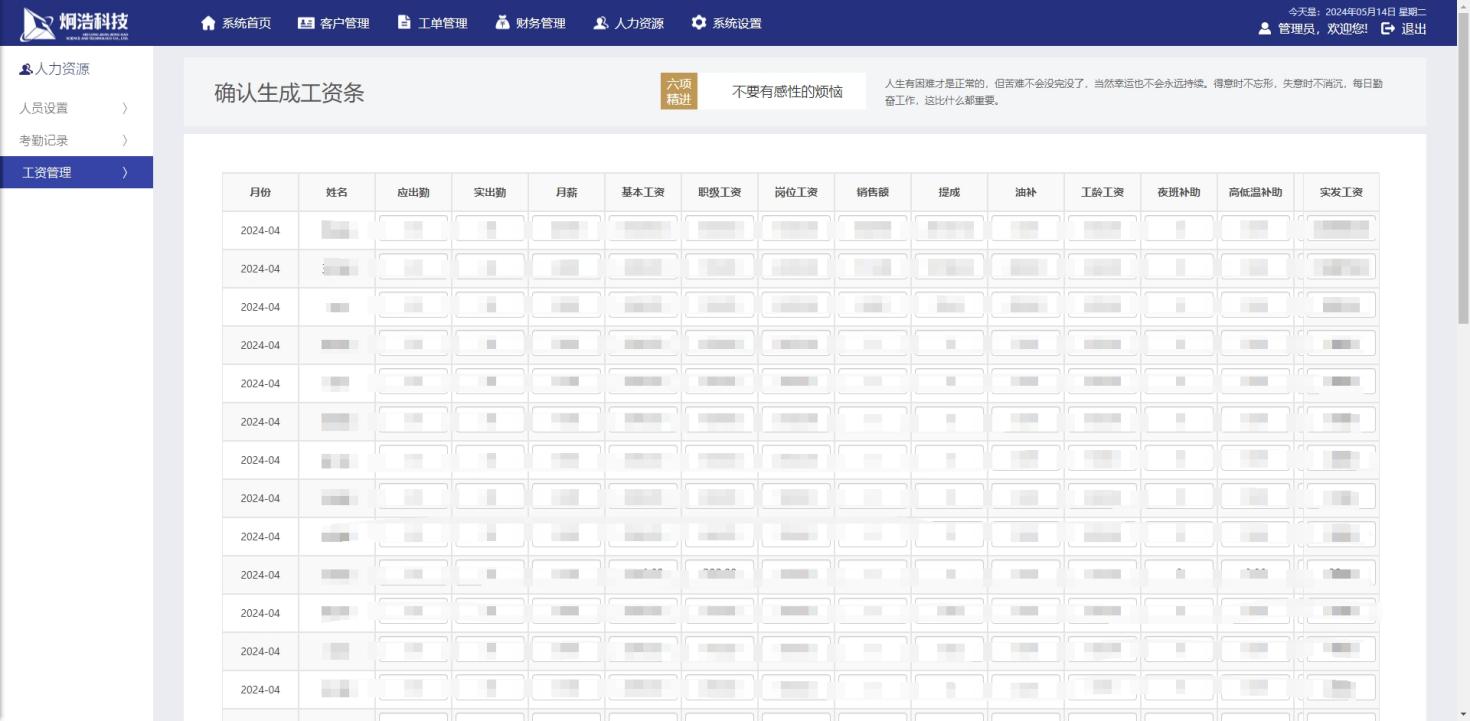Expand the 人员设置 sidebar chevron
The width and height of the screenshot is (1470, 721).
click(125, 108)
